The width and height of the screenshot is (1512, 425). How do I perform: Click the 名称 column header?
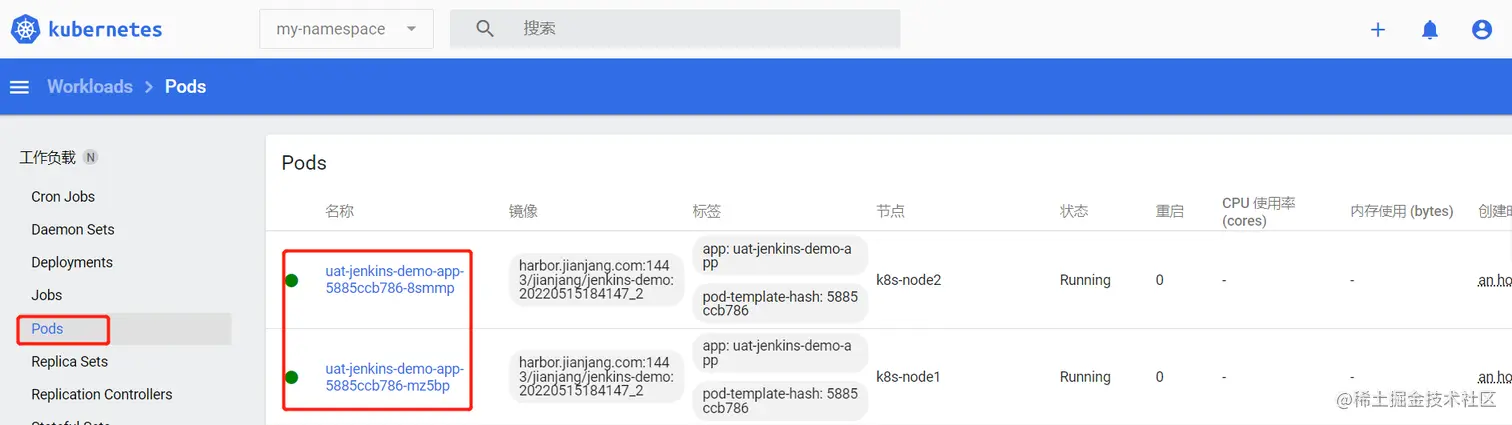click(339, 211)
